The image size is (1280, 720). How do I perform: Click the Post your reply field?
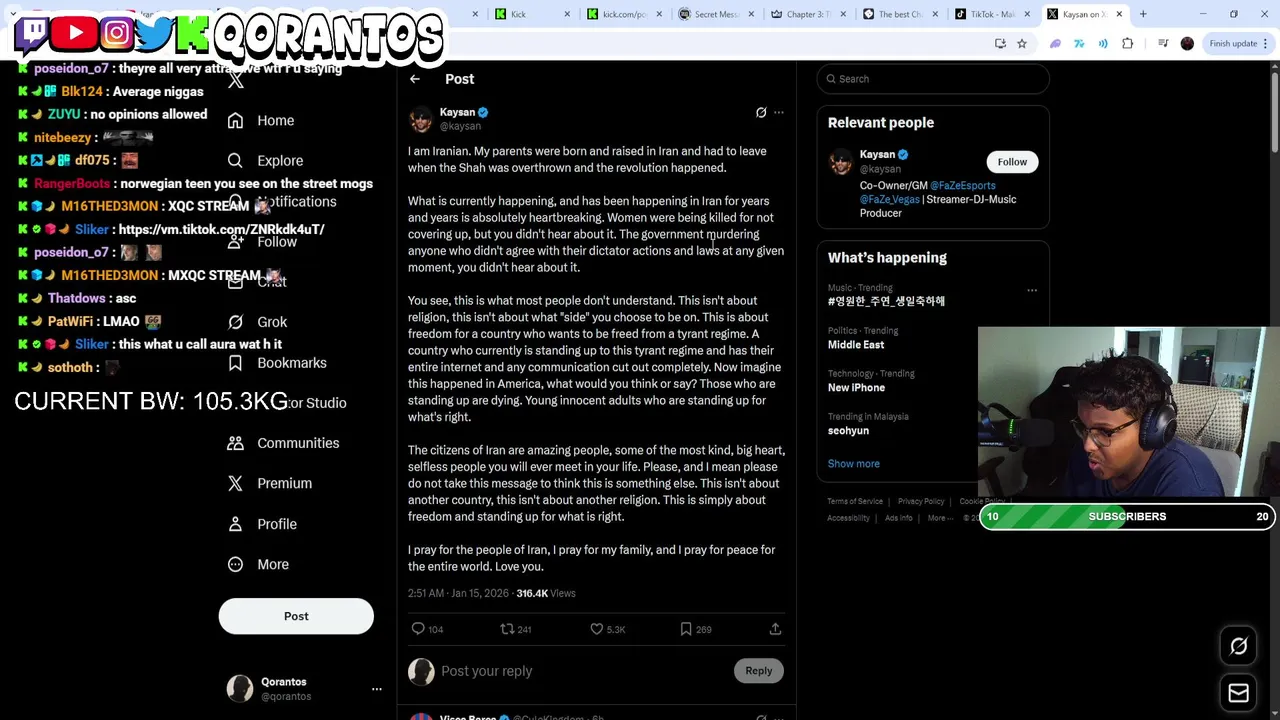585,671
